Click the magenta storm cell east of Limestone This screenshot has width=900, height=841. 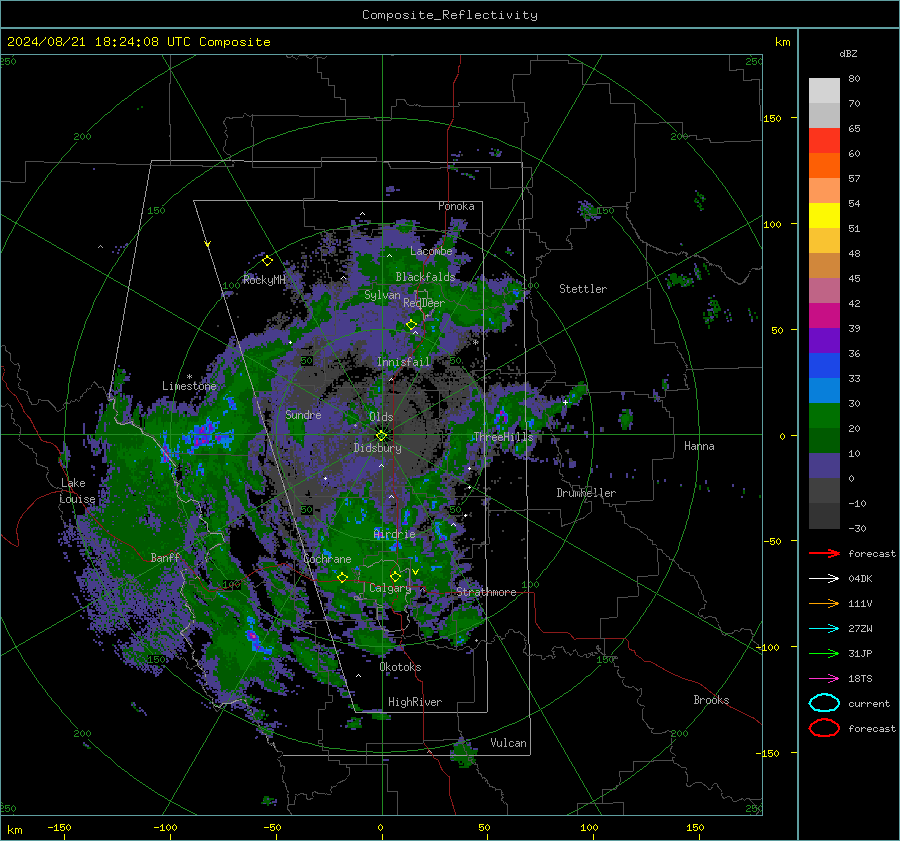coord(204,435)
